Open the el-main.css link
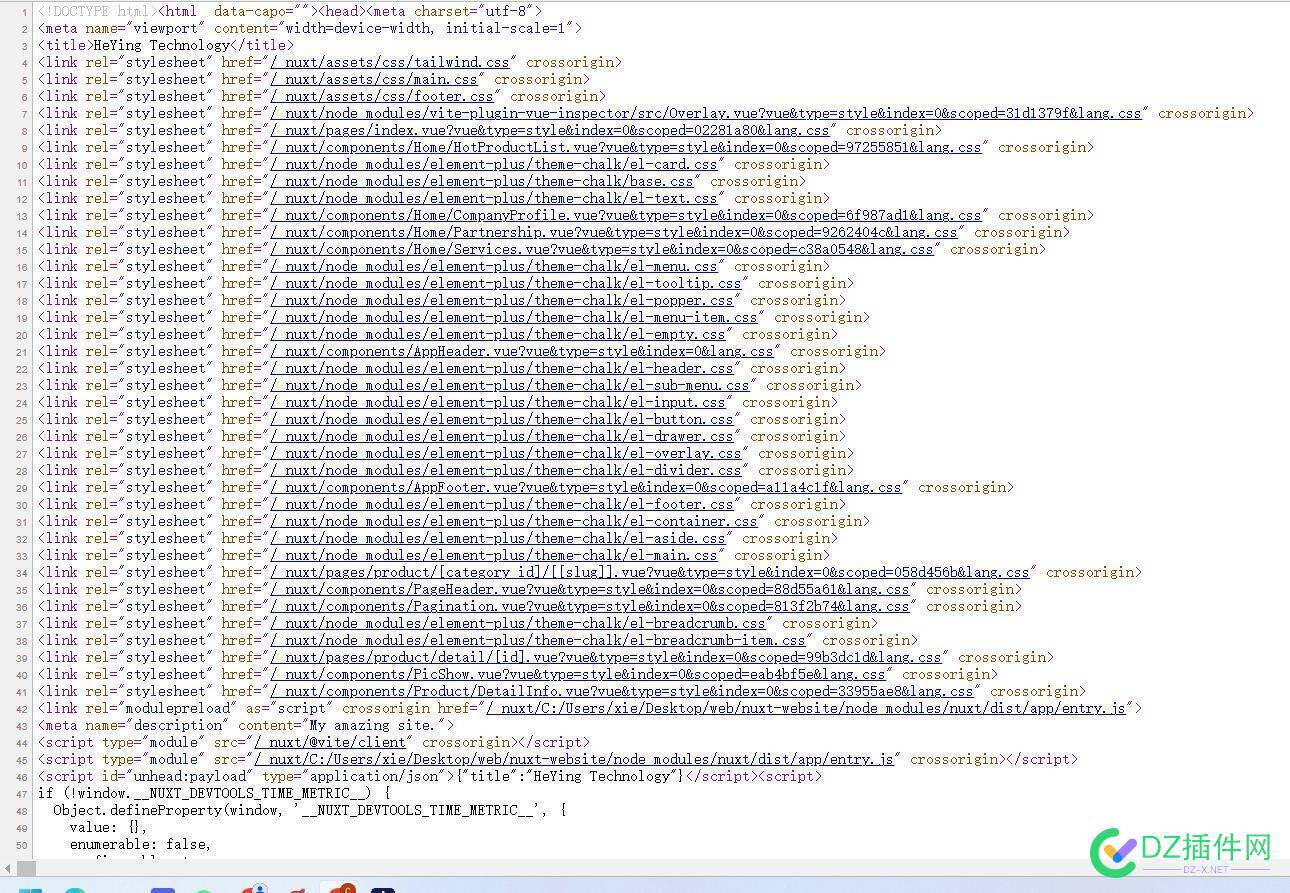Image resolution: width=1290 pixels, height=893 pixels. click(494, 555)
